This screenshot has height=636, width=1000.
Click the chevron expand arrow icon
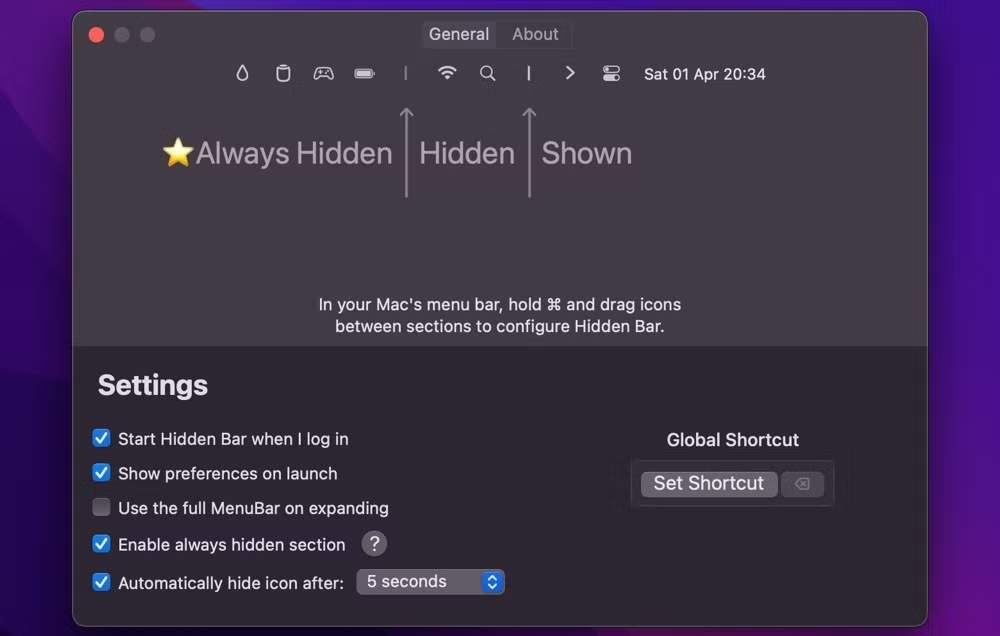coord(570,73)
